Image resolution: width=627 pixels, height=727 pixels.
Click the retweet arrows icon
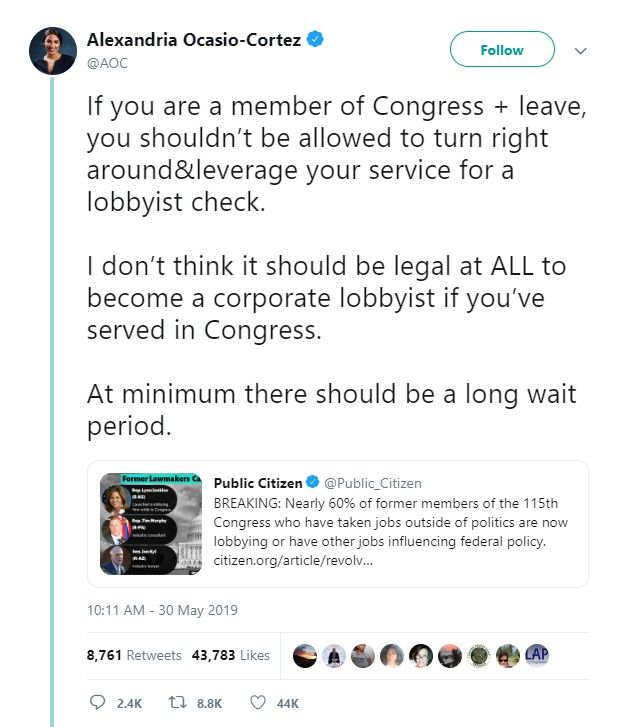point(177,702)
